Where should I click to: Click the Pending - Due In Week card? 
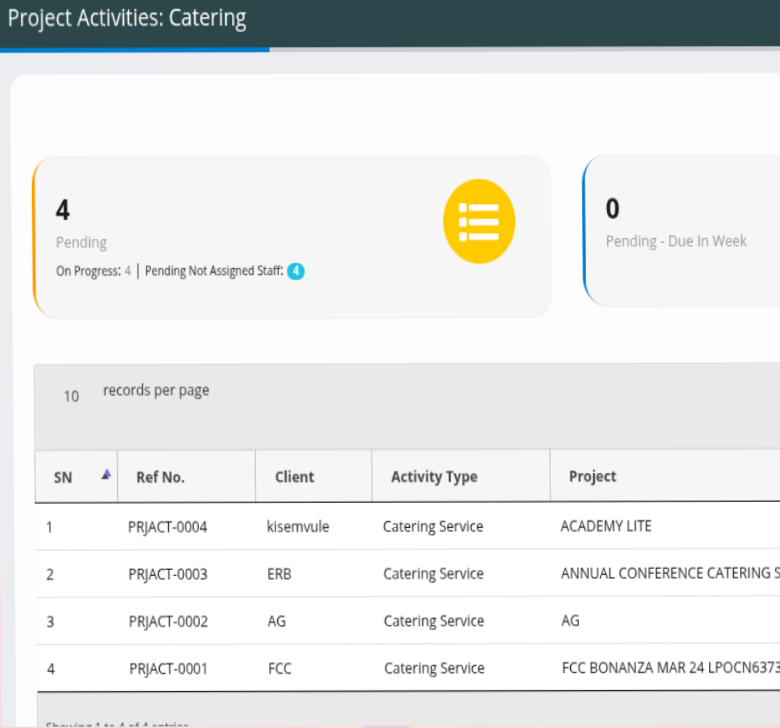pyautogui.click(x=681, y=231)
